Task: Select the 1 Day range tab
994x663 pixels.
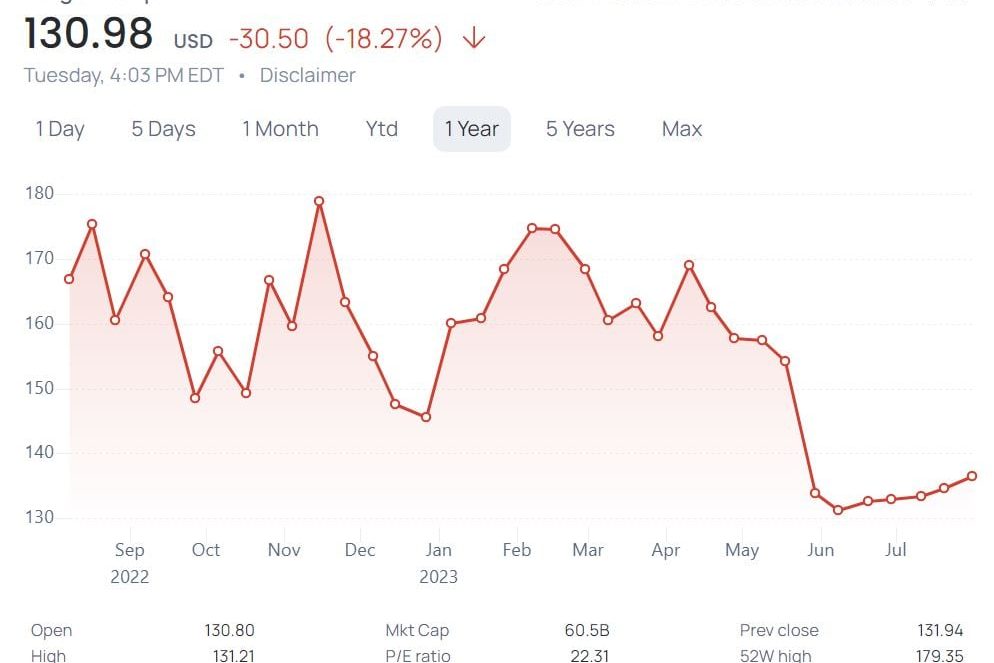Action: [60, 129]
